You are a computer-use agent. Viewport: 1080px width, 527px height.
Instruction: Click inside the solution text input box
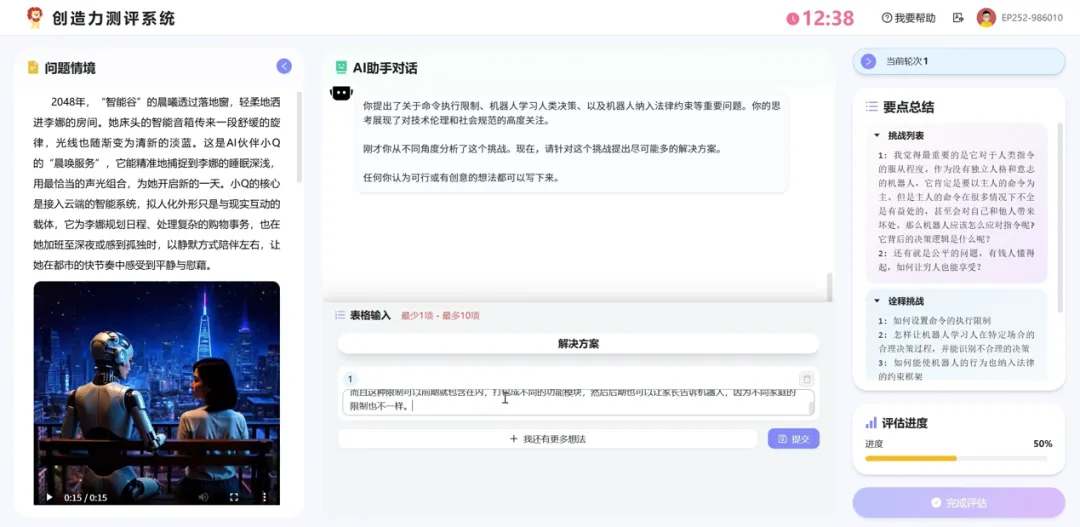(x=577, y=401)
